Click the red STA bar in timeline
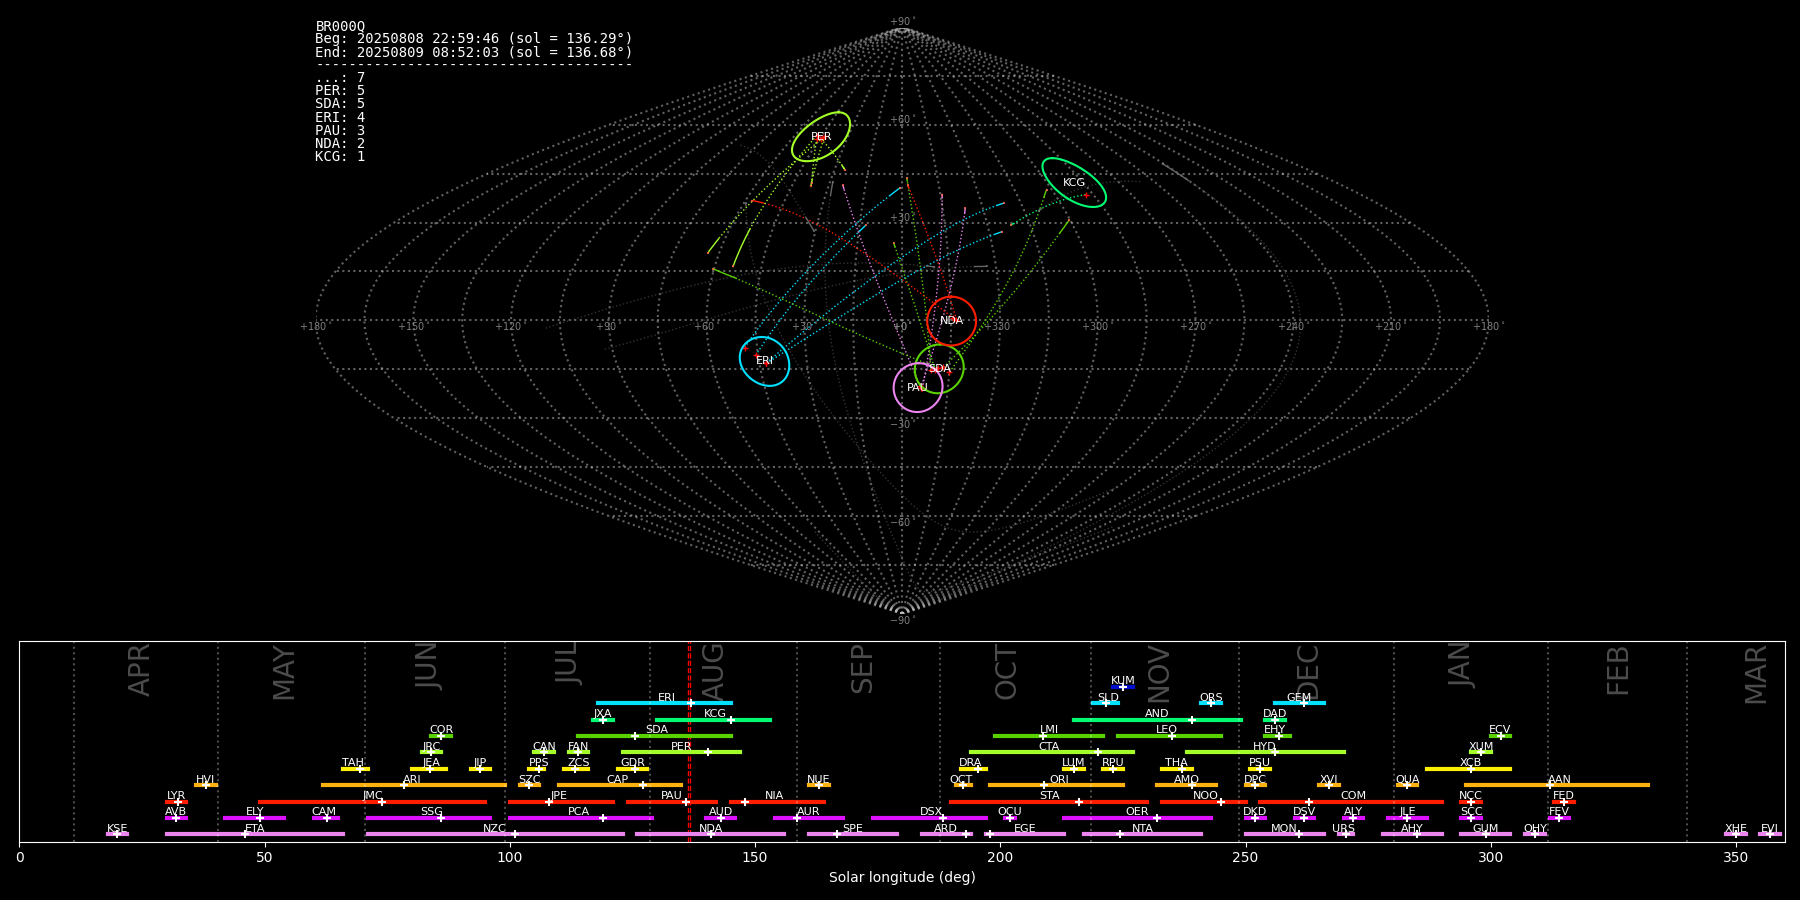Image resolution: width=1800 pixels, height=900 pixels. coord(1049,802)
